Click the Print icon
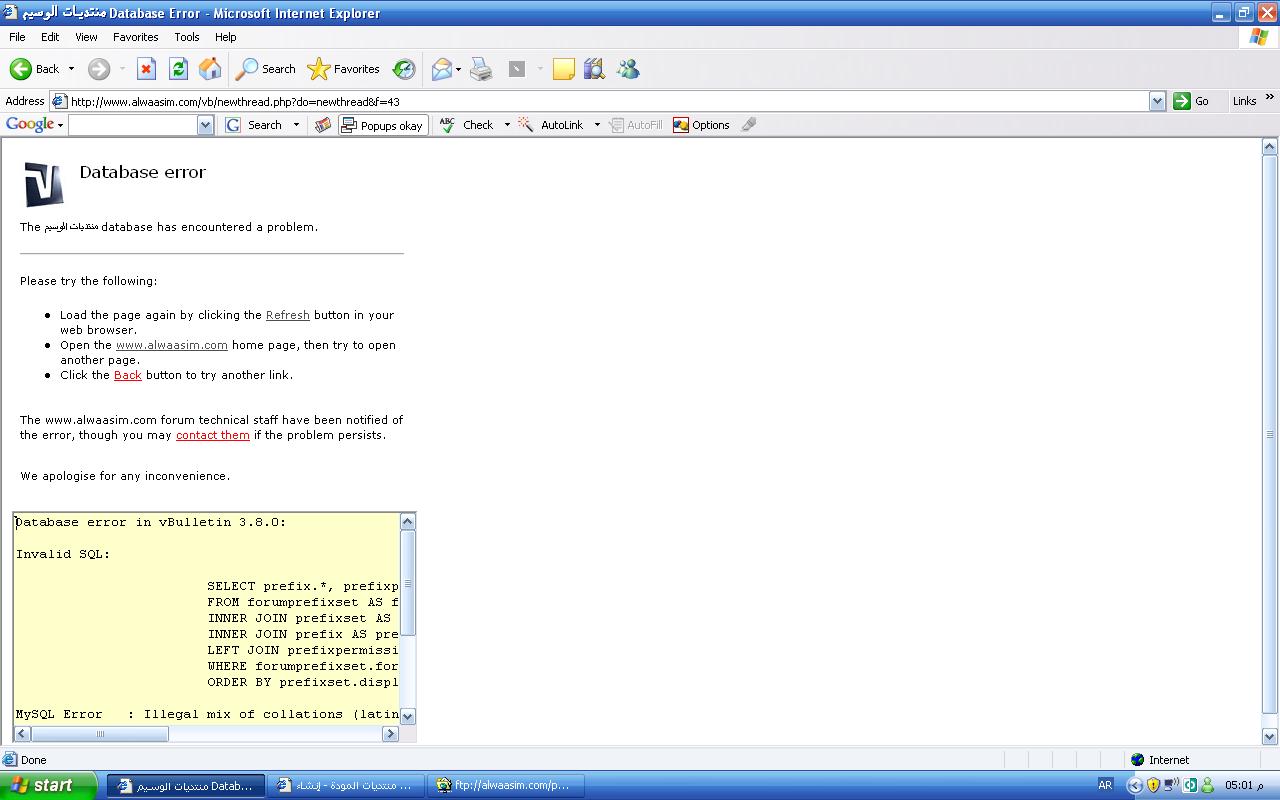 (x=481, y=69)
